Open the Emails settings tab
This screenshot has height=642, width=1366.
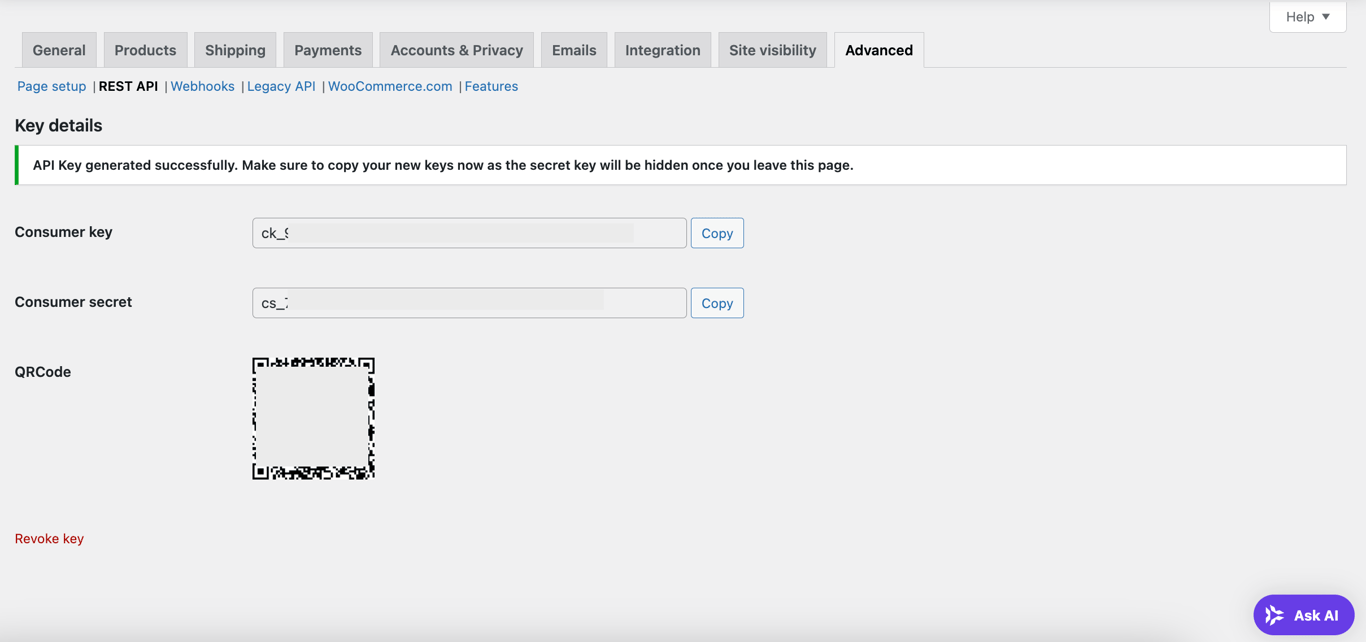click(573, 49)
